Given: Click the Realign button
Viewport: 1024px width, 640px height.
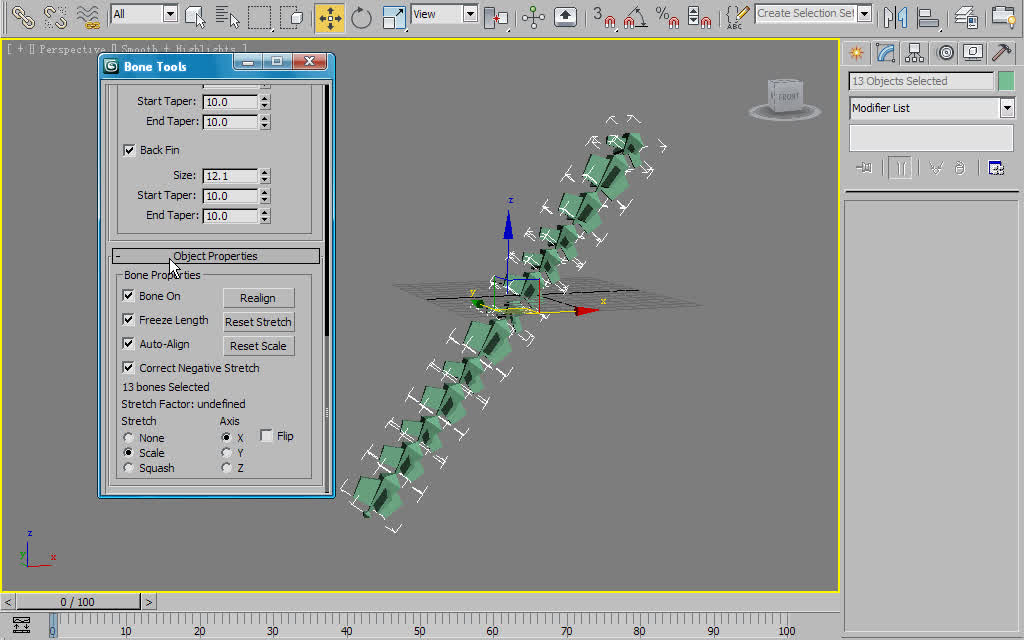Looking at the screenshot, I should pyautogui.click(x=258, y=297).
